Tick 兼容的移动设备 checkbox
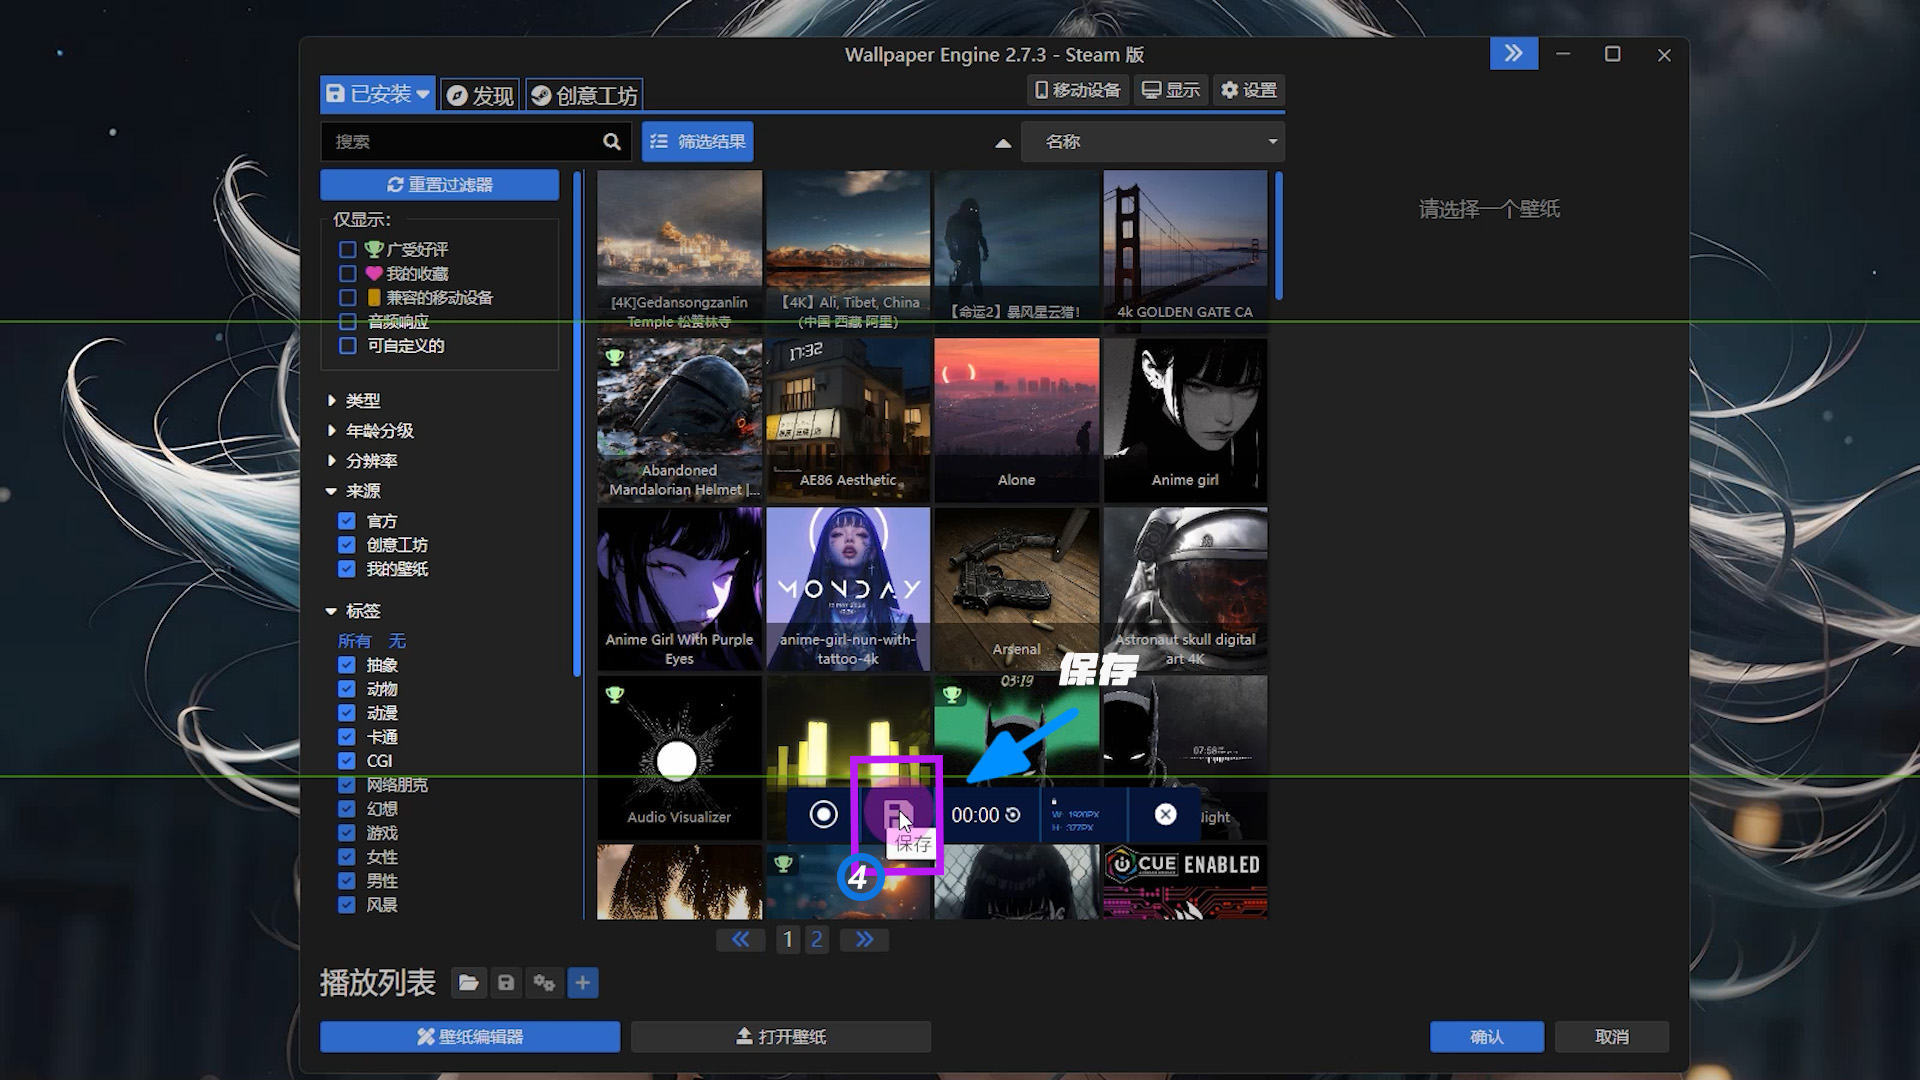Viewport: 1920px width, 1080px height. coord(348,298)
